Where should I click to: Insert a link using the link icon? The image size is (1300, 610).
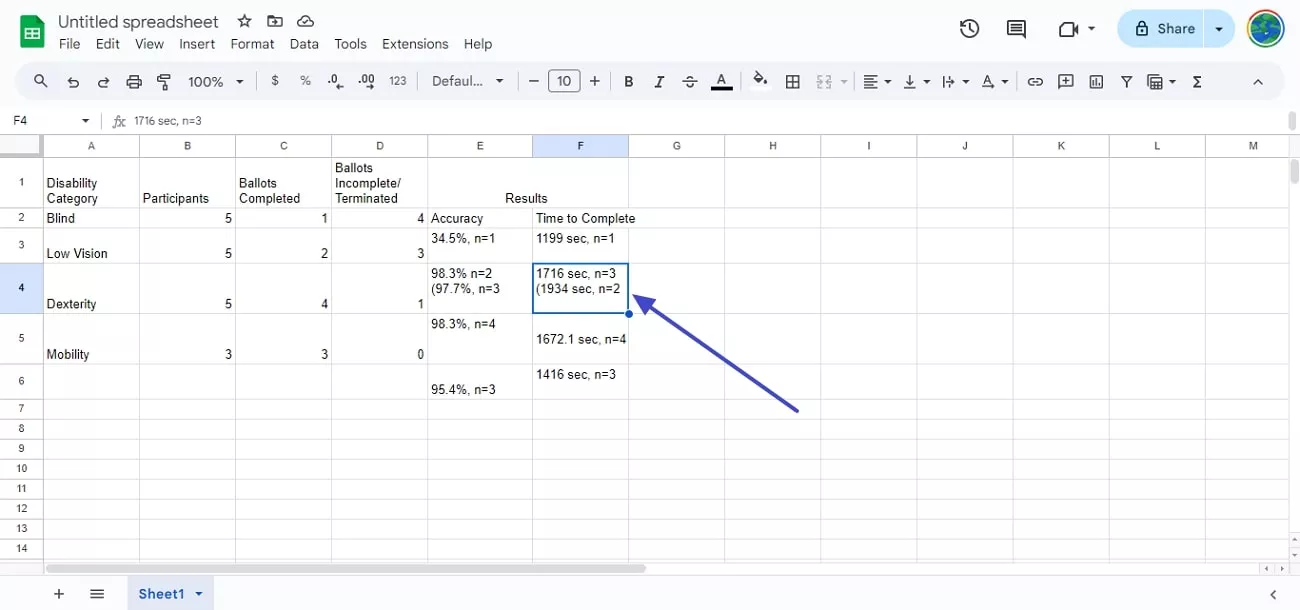click(x=1035, y=81)
